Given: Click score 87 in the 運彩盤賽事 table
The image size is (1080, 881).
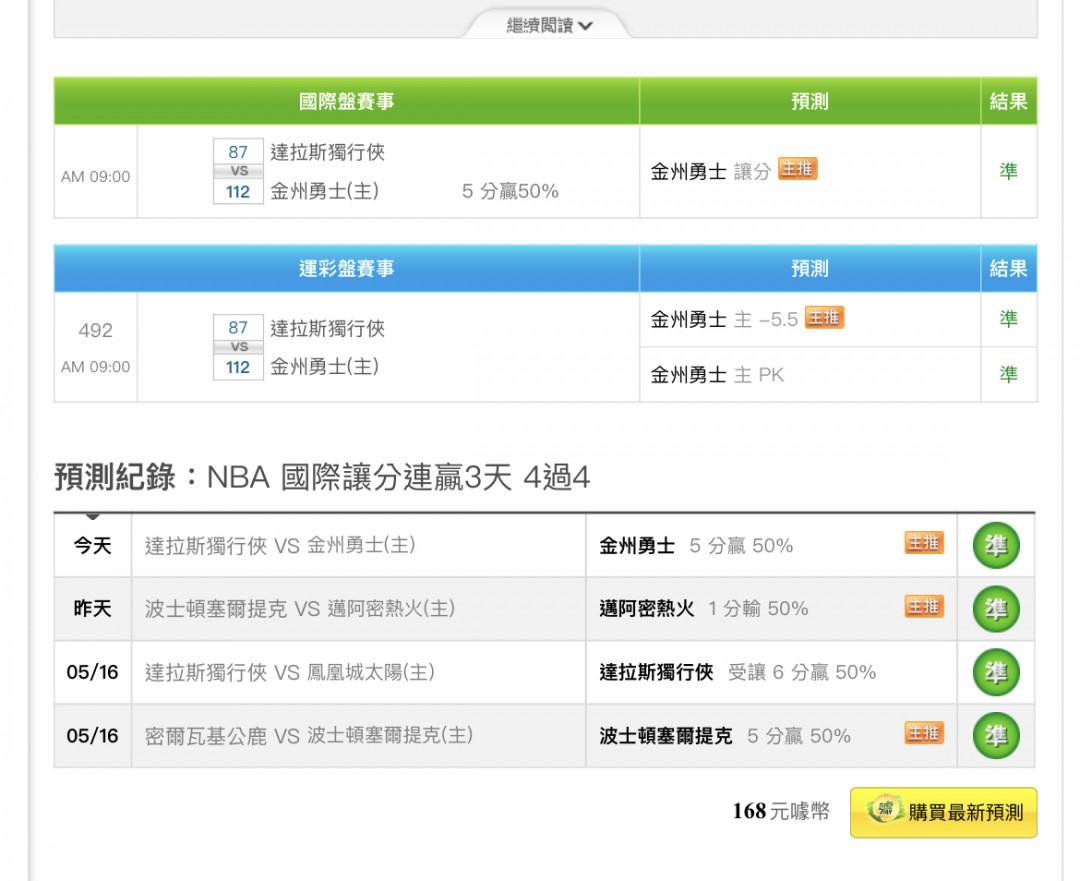Looking at the screenshot, I should 238,327.
